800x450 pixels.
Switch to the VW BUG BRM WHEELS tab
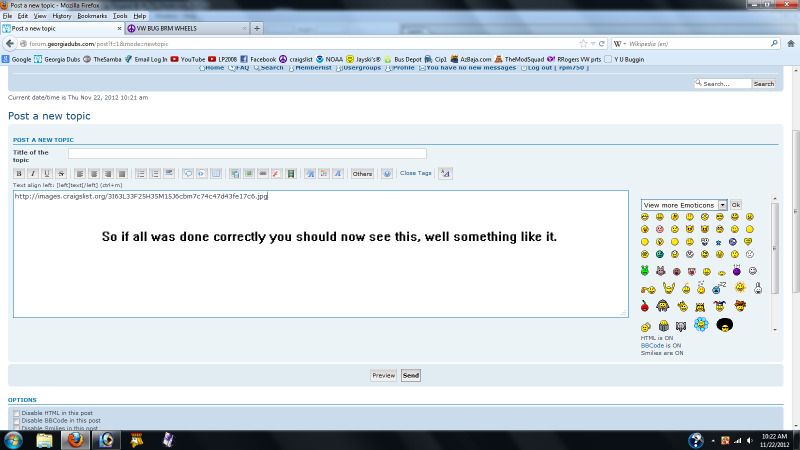[187, 29]
